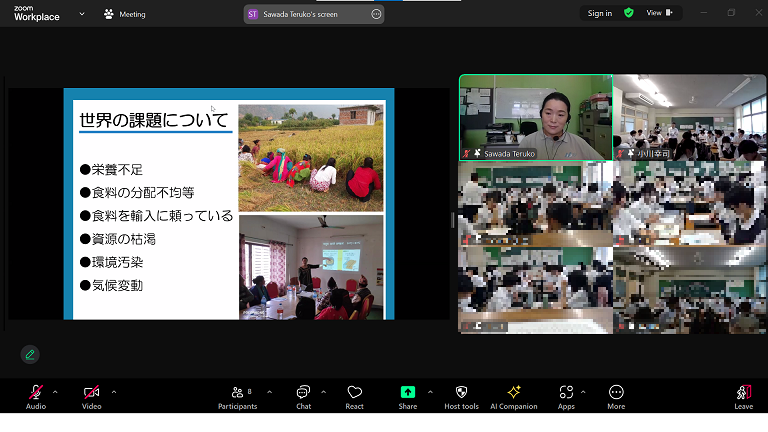The image size is (768, 432).
Task: Click the rice field harvest photo
Action: (x=311, y=158)
